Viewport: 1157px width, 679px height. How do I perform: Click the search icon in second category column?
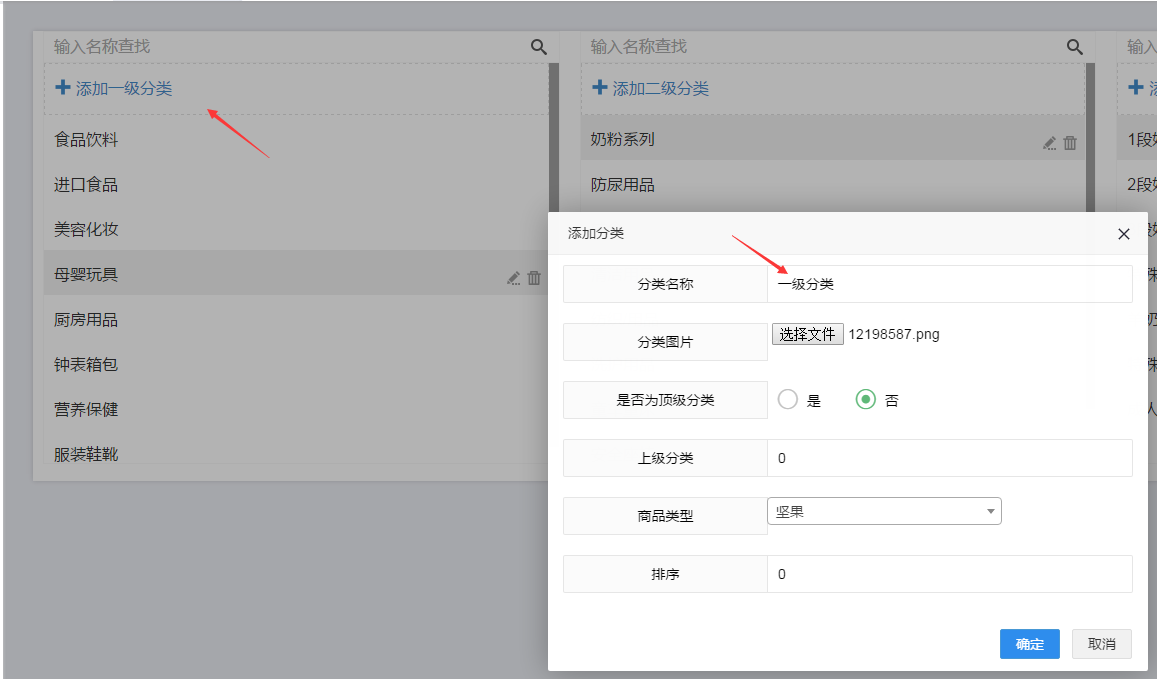[1075, 47]
